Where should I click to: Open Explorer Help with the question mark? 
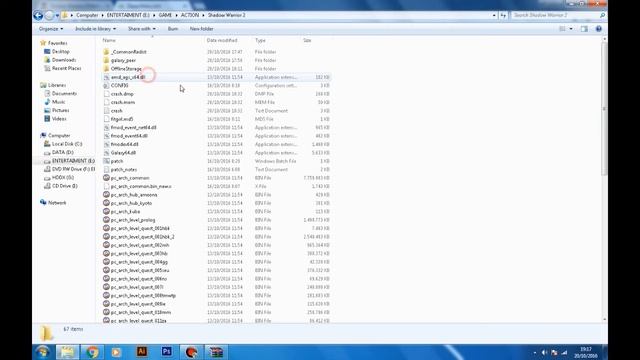(x=599, y=29)
